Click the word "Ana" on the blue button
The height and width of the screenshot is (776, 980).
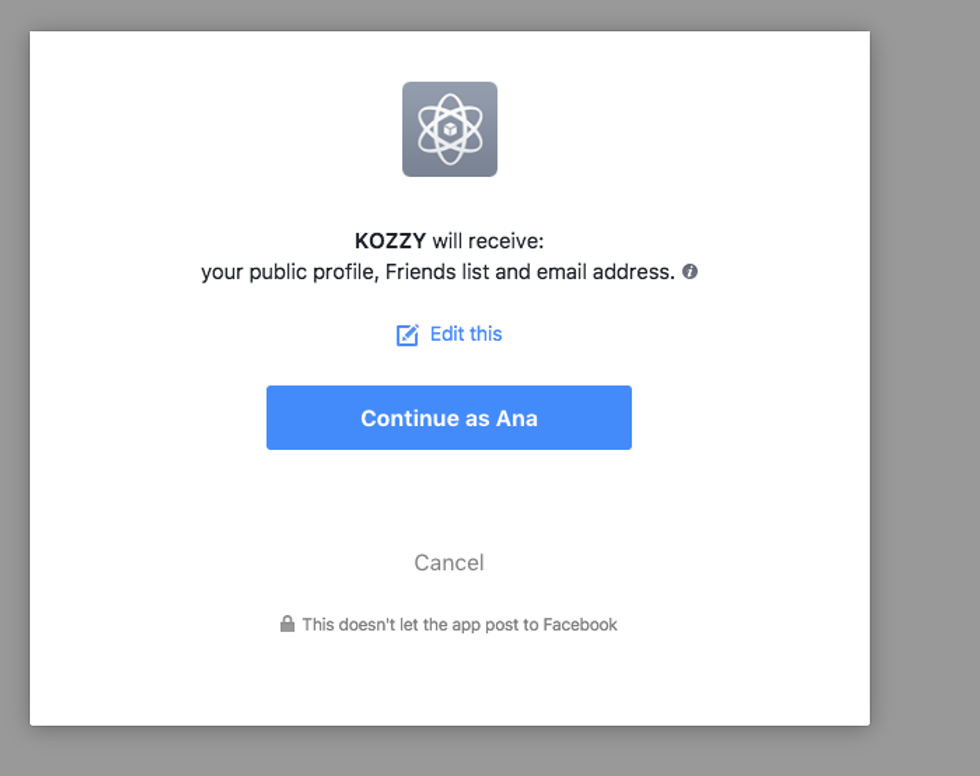pyautogui.click(x=517, y=418)
